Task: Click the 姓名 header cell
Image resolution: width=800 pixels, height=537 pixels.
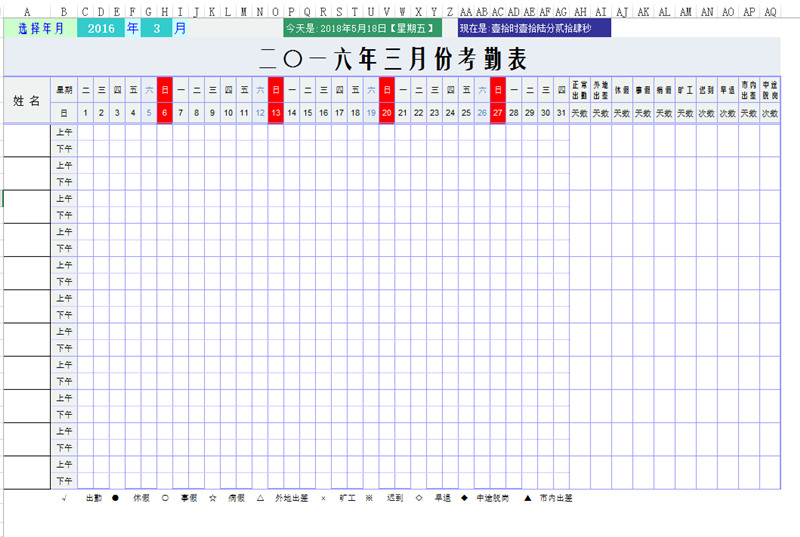Action: coord(27,101)
